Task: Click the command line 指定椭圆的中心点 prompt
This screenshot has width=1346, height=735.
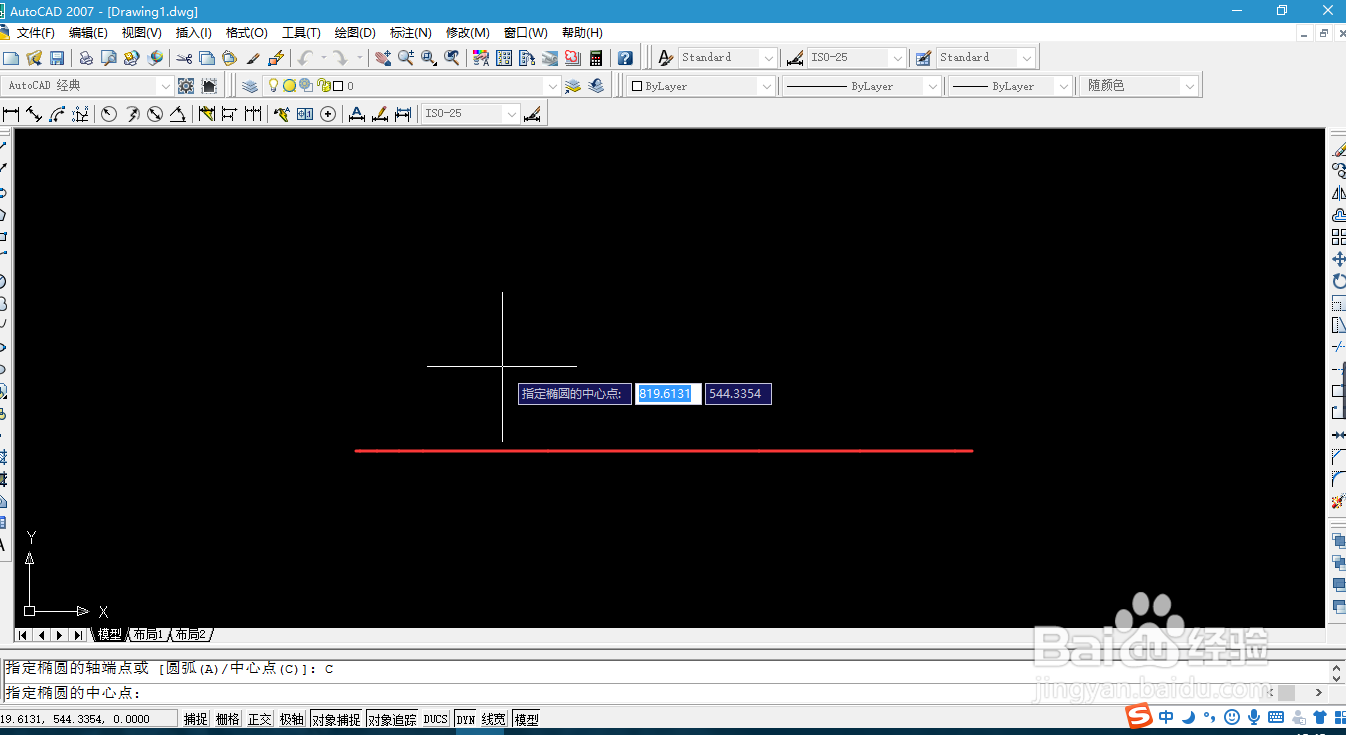Action: 73,693
